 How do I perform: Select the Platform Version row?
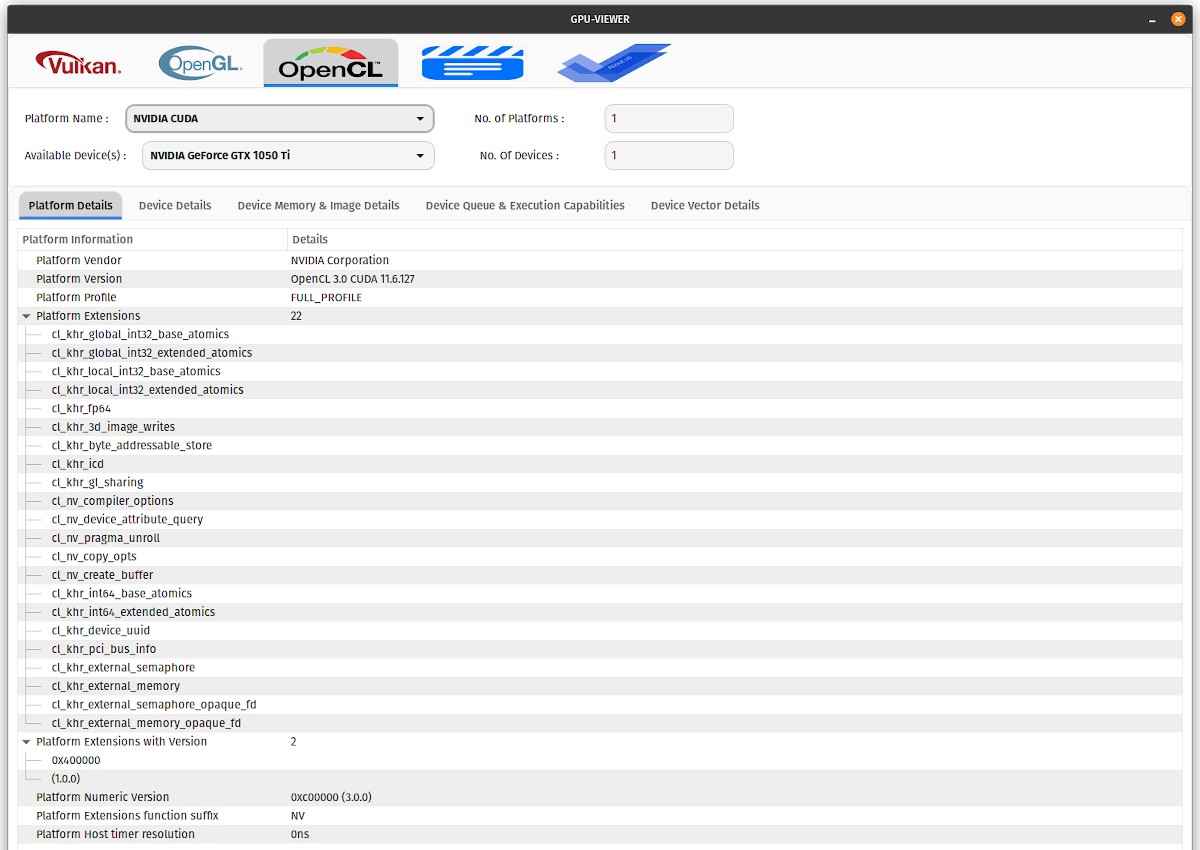pos(600,279)
